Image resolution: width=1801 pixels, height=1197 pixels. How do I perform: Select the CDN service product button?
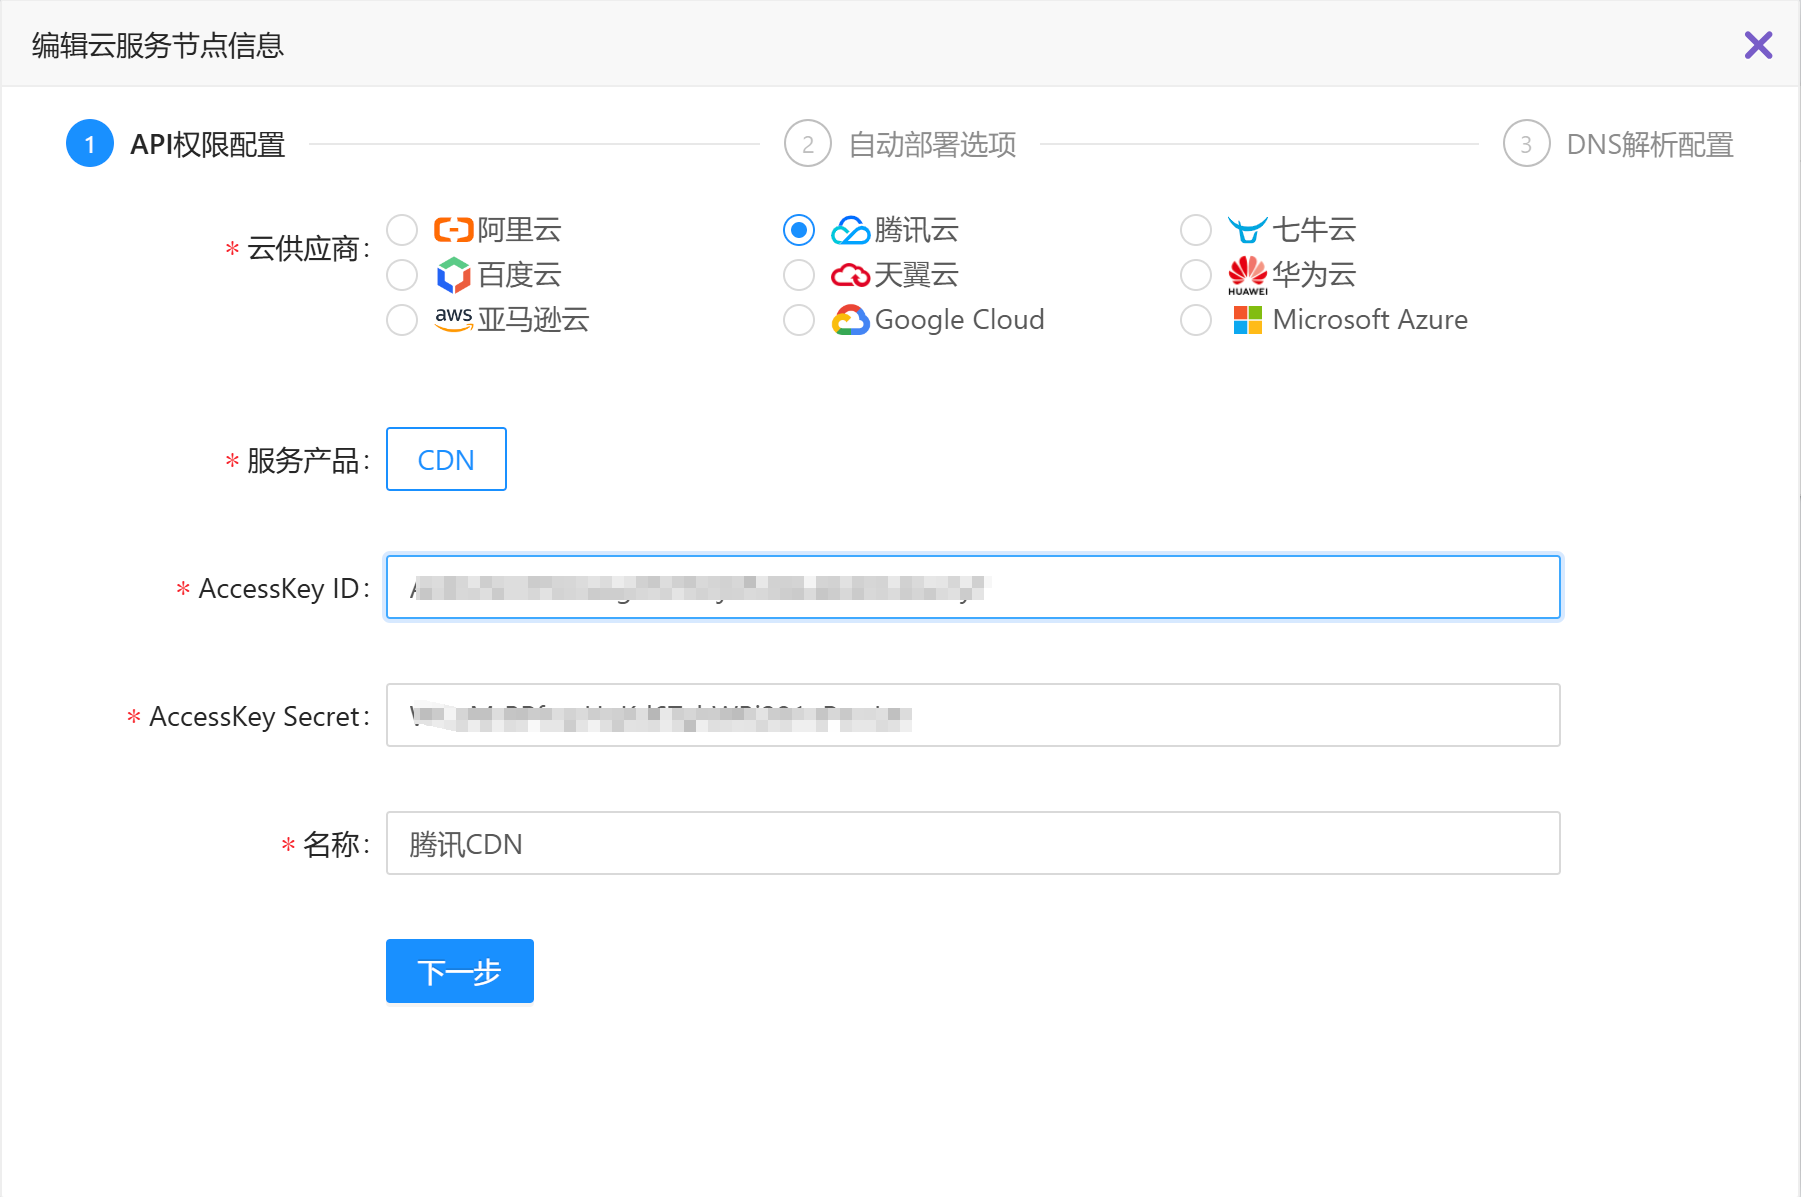446,459
